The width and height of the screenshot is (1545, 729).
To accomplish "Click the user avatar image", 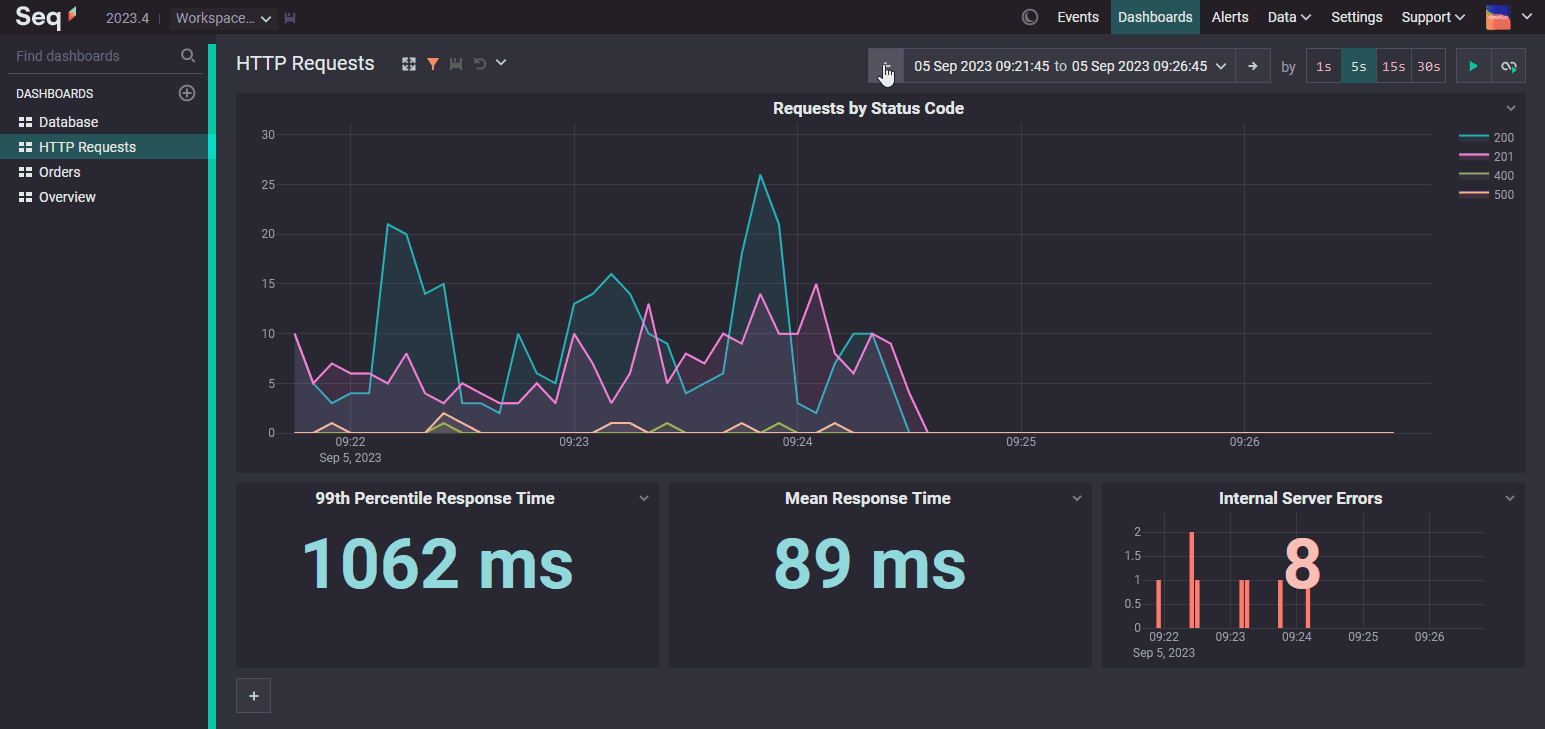I will point(1498,17).
